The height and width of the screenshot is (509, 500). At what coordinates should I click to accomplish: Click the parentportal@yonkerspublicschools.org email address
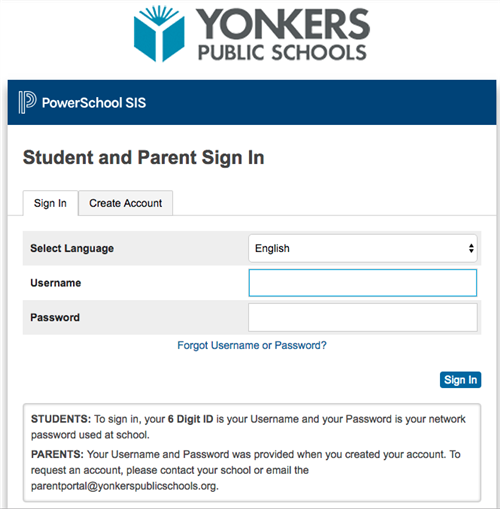point(124,486)
